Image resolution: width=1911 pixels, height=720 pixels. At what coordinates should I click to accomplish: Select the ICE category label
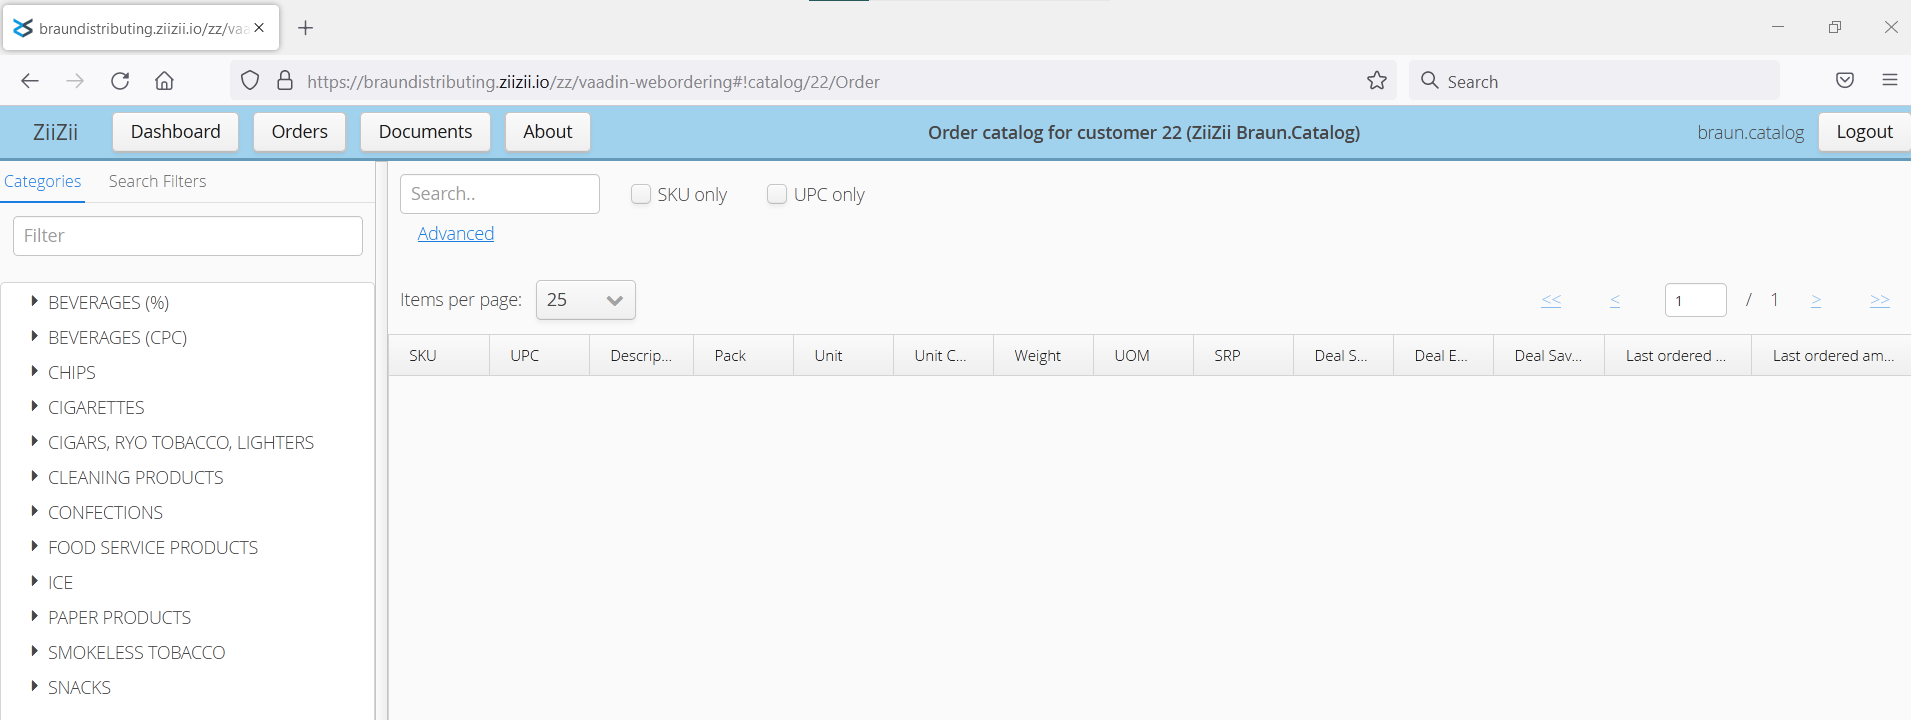tap(60, 583)
